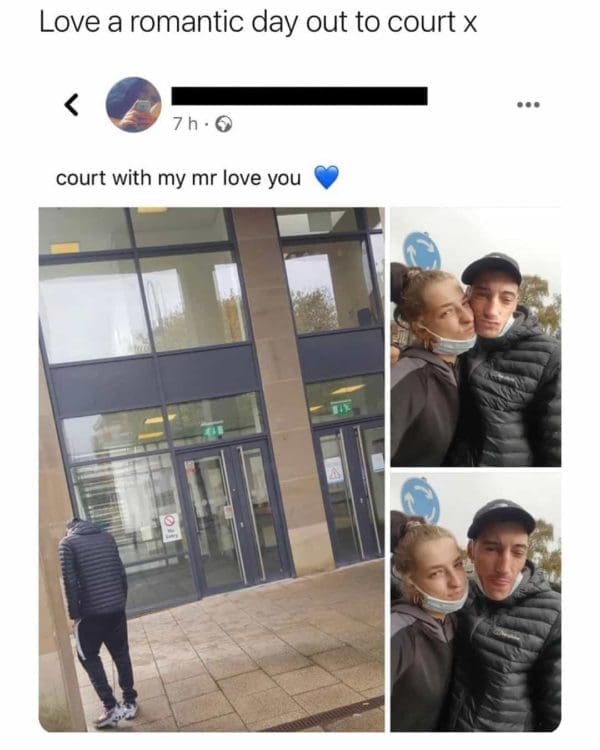Click the blue roundabout sign in bottom selfie

[x=420, y=501]
